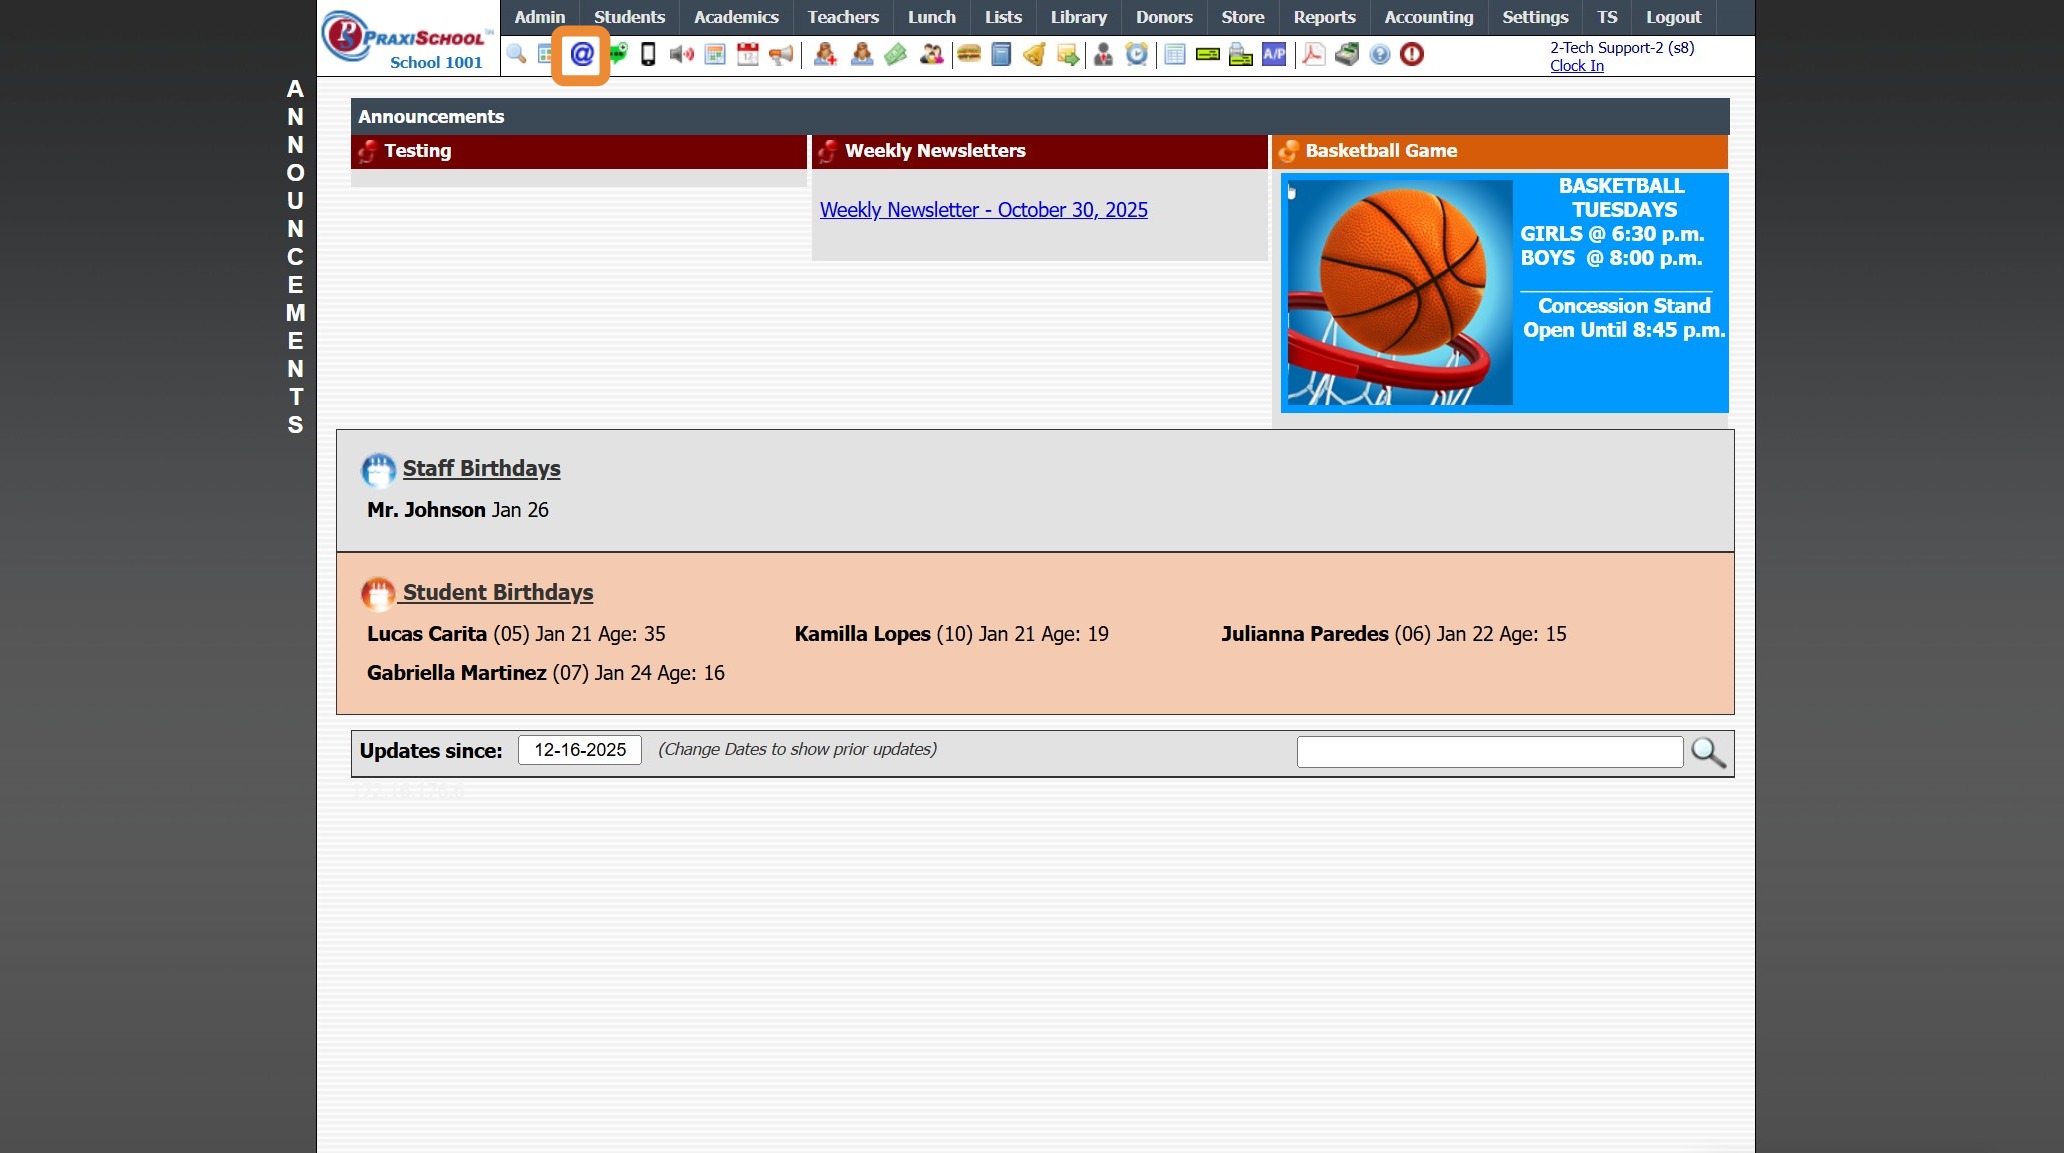Click the Clock In link

(x=1576, y=66)
